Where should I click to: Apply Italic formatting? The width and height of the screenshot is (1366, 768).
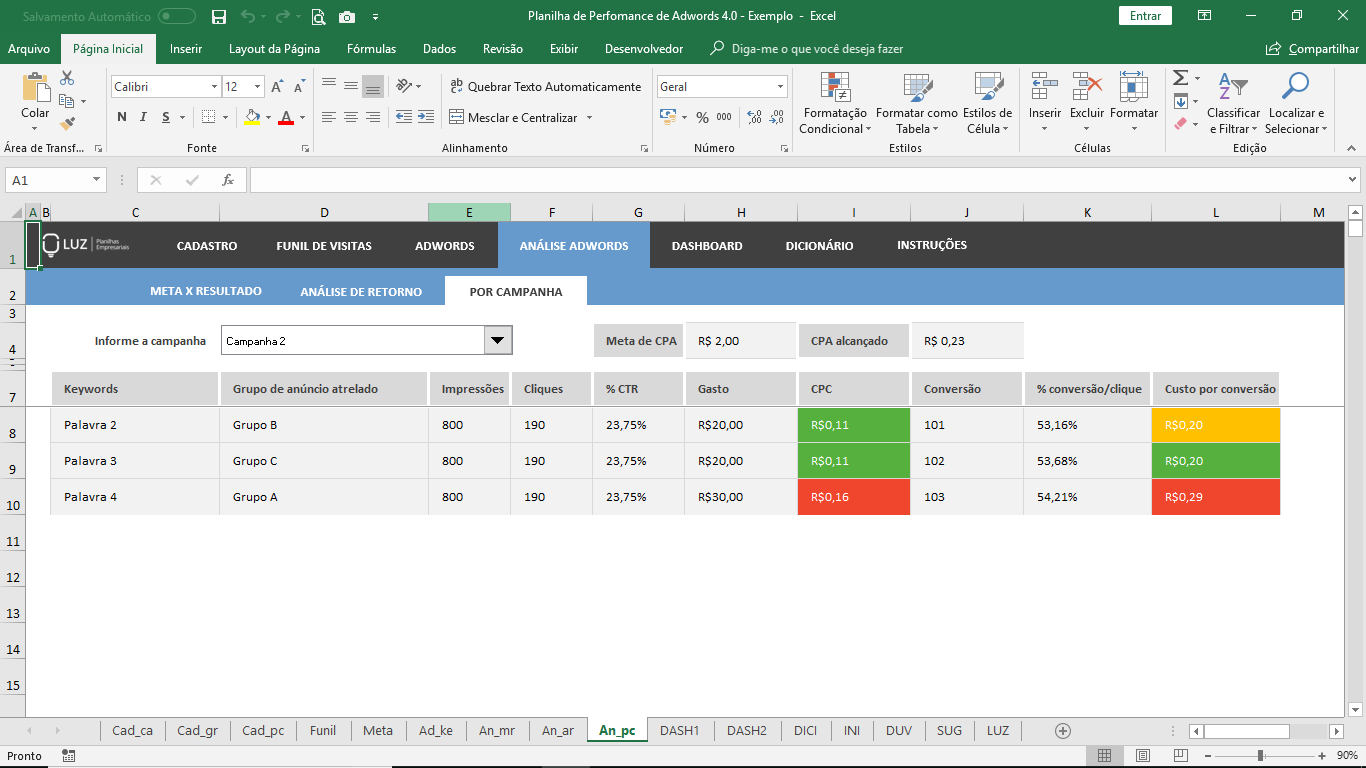(144, 117)
